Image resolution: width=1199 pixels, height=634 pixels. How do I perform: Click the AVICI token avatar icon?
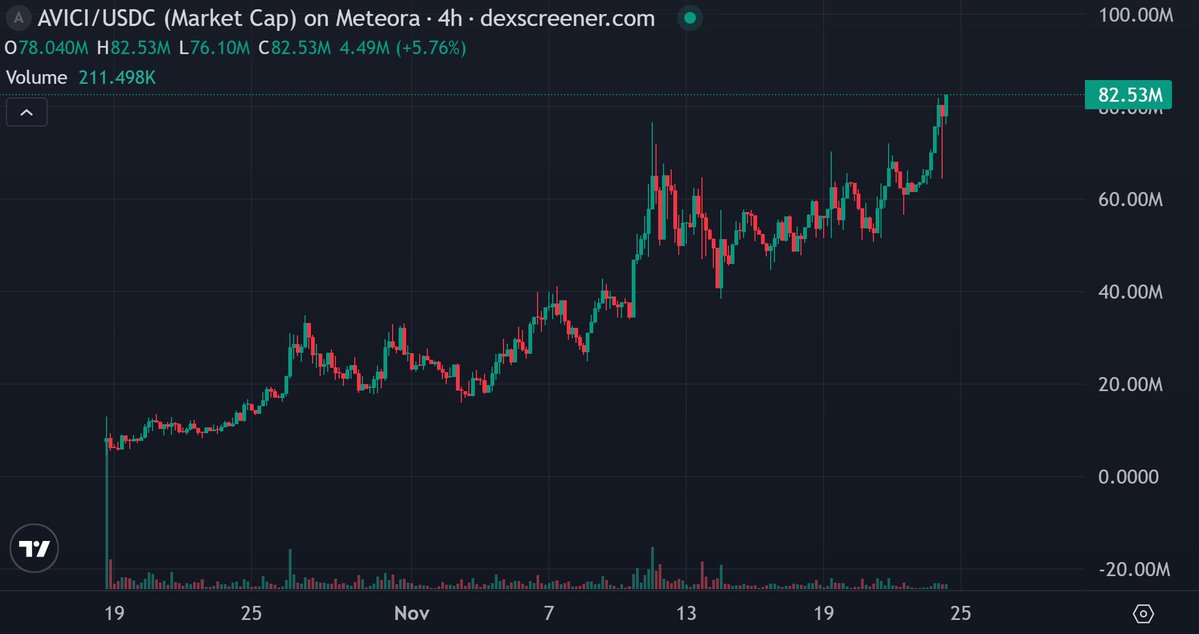(18, 18)
